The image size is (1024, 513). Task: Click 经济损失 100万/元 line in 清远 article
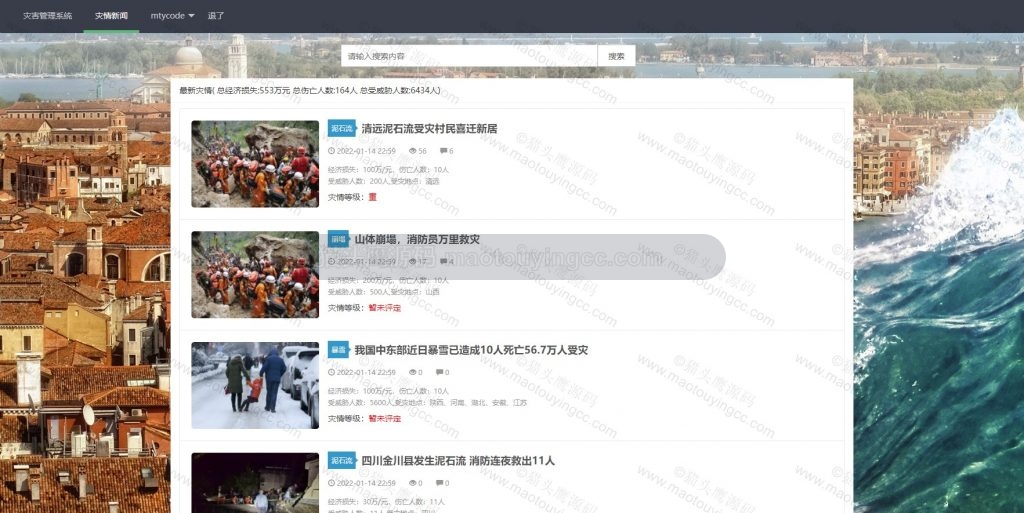point(388,170)
